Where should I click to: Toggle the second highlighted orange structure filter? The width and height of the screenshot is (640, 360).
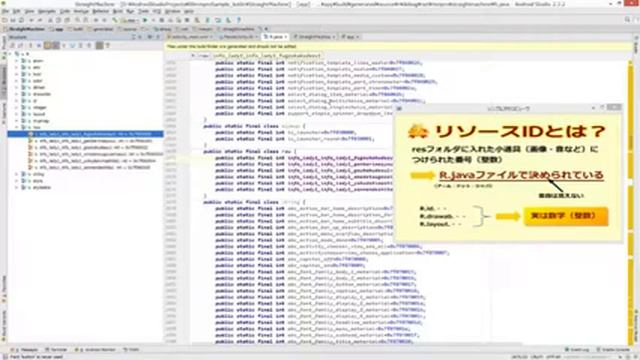click(56, 45)
